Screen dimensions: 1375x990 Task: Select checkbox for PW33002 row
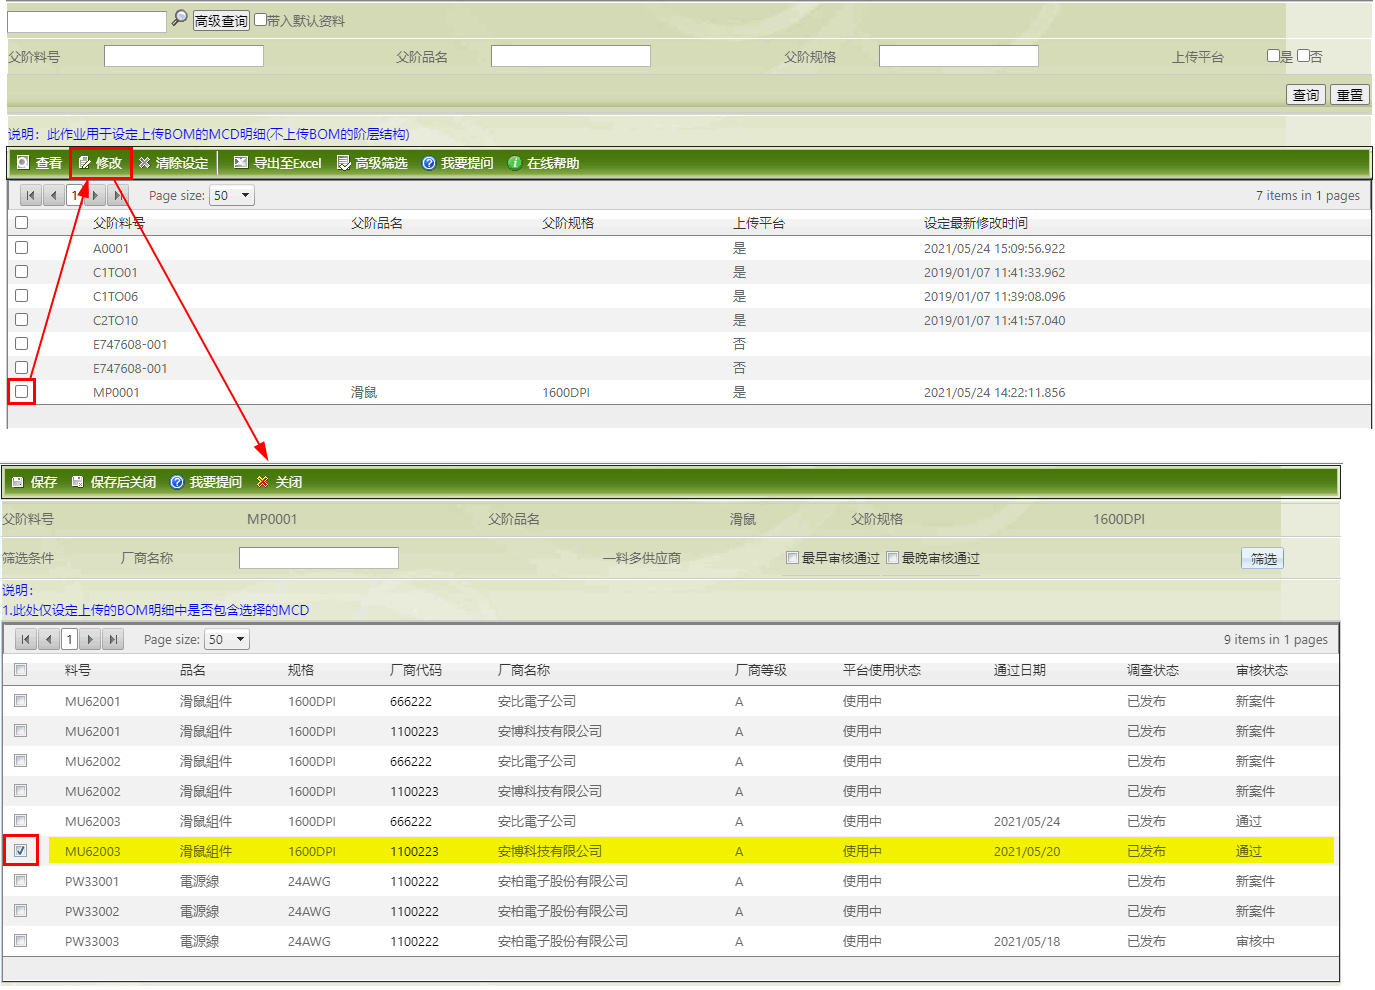20,911
